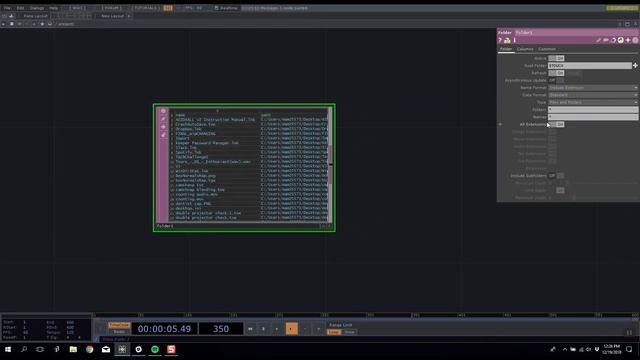Image resolution: width=640 pixels, height=360 pixels.
Task: Click pencil comment icon in parameter header
Action: 598,40
